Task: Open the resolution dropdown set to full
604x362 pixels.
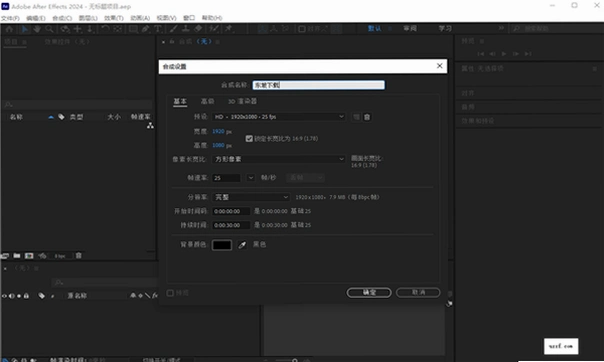Action: (x=251, y=197)
